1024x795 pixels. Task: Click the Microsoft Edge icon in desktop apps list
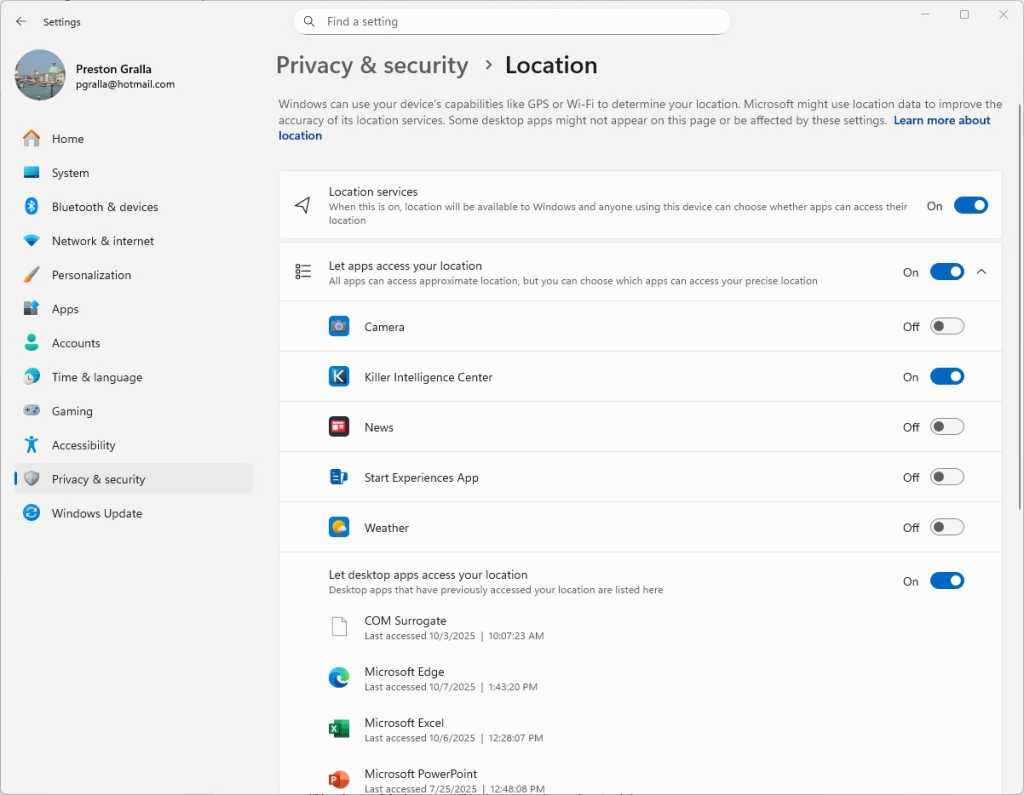pyautogui.click(x=339, y=677)
